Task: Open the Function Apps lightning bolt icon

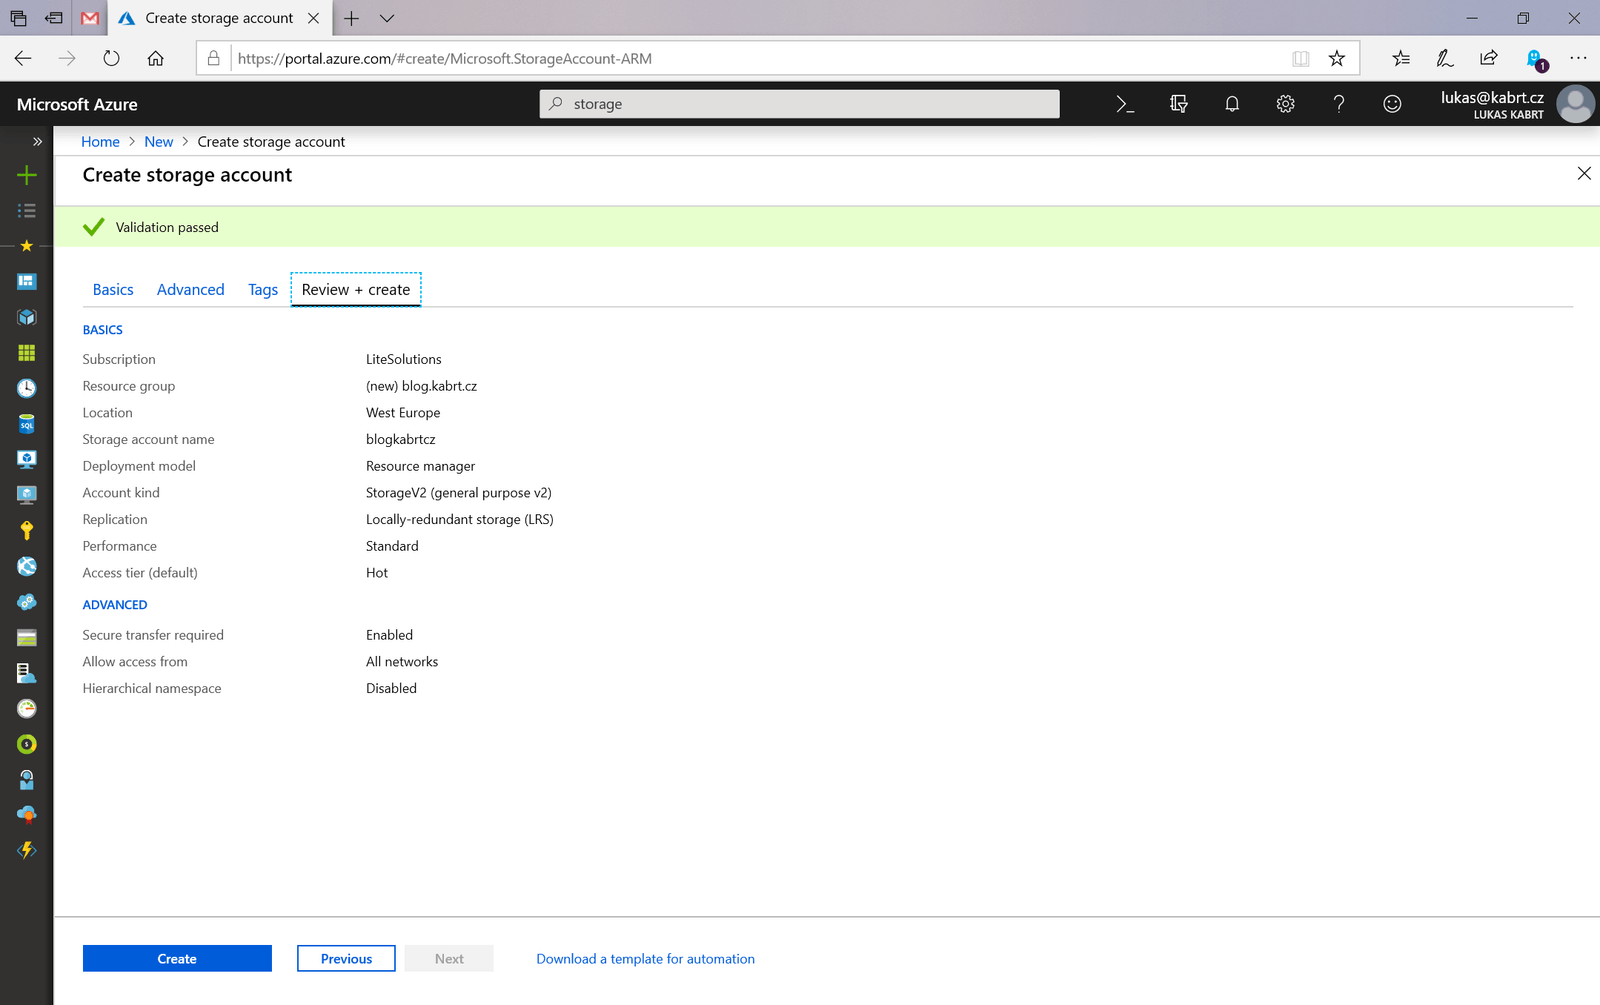Action: coord(27,850)
